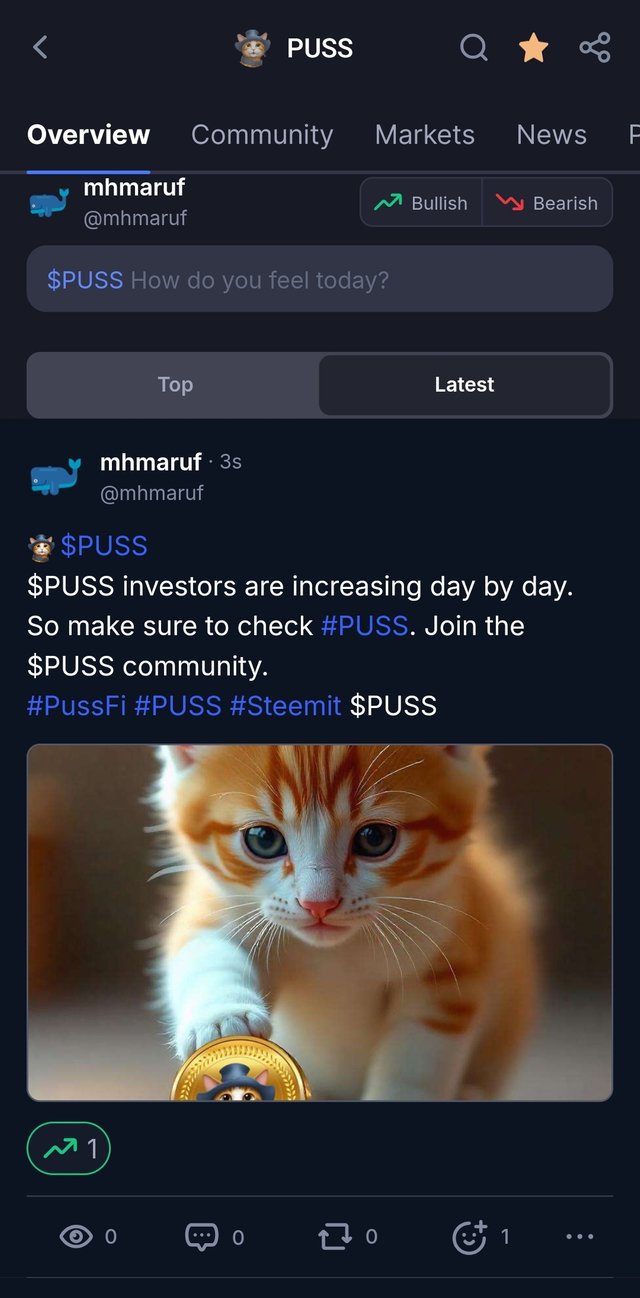
Task: Go to the News tab
Action: tap(551, 135)
